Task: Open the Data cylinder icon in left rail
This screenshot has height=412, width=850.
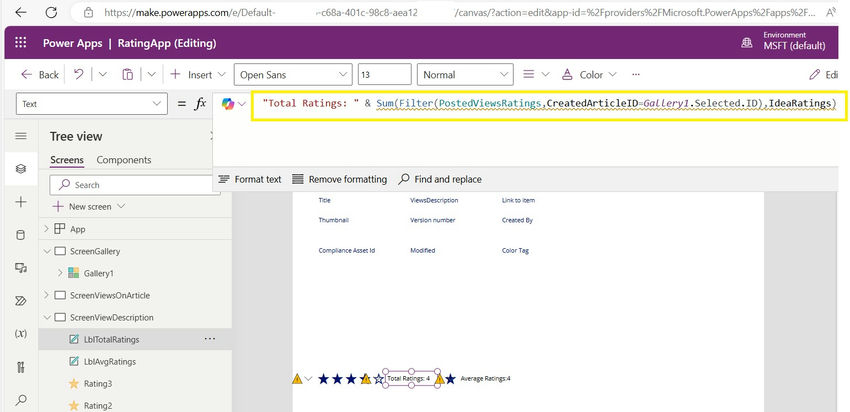Action: (21, 235)
